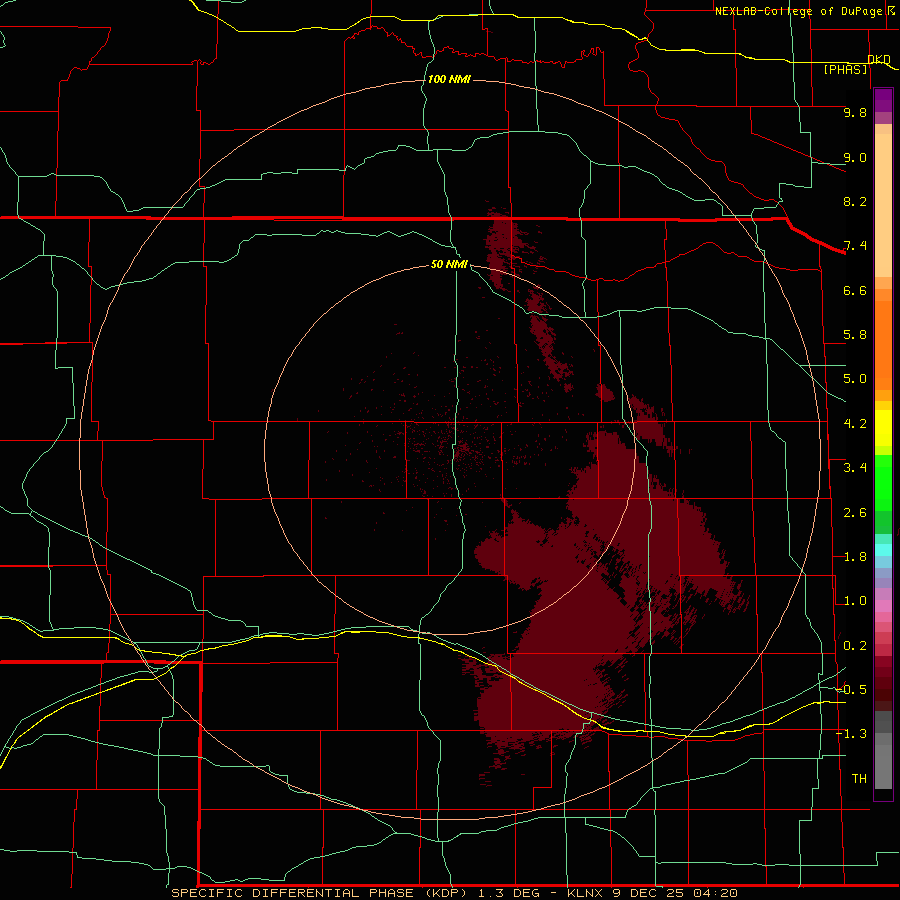Click the 1.8 scale value
The height and width of the screenshot is (900, 900).
(855, 557)
